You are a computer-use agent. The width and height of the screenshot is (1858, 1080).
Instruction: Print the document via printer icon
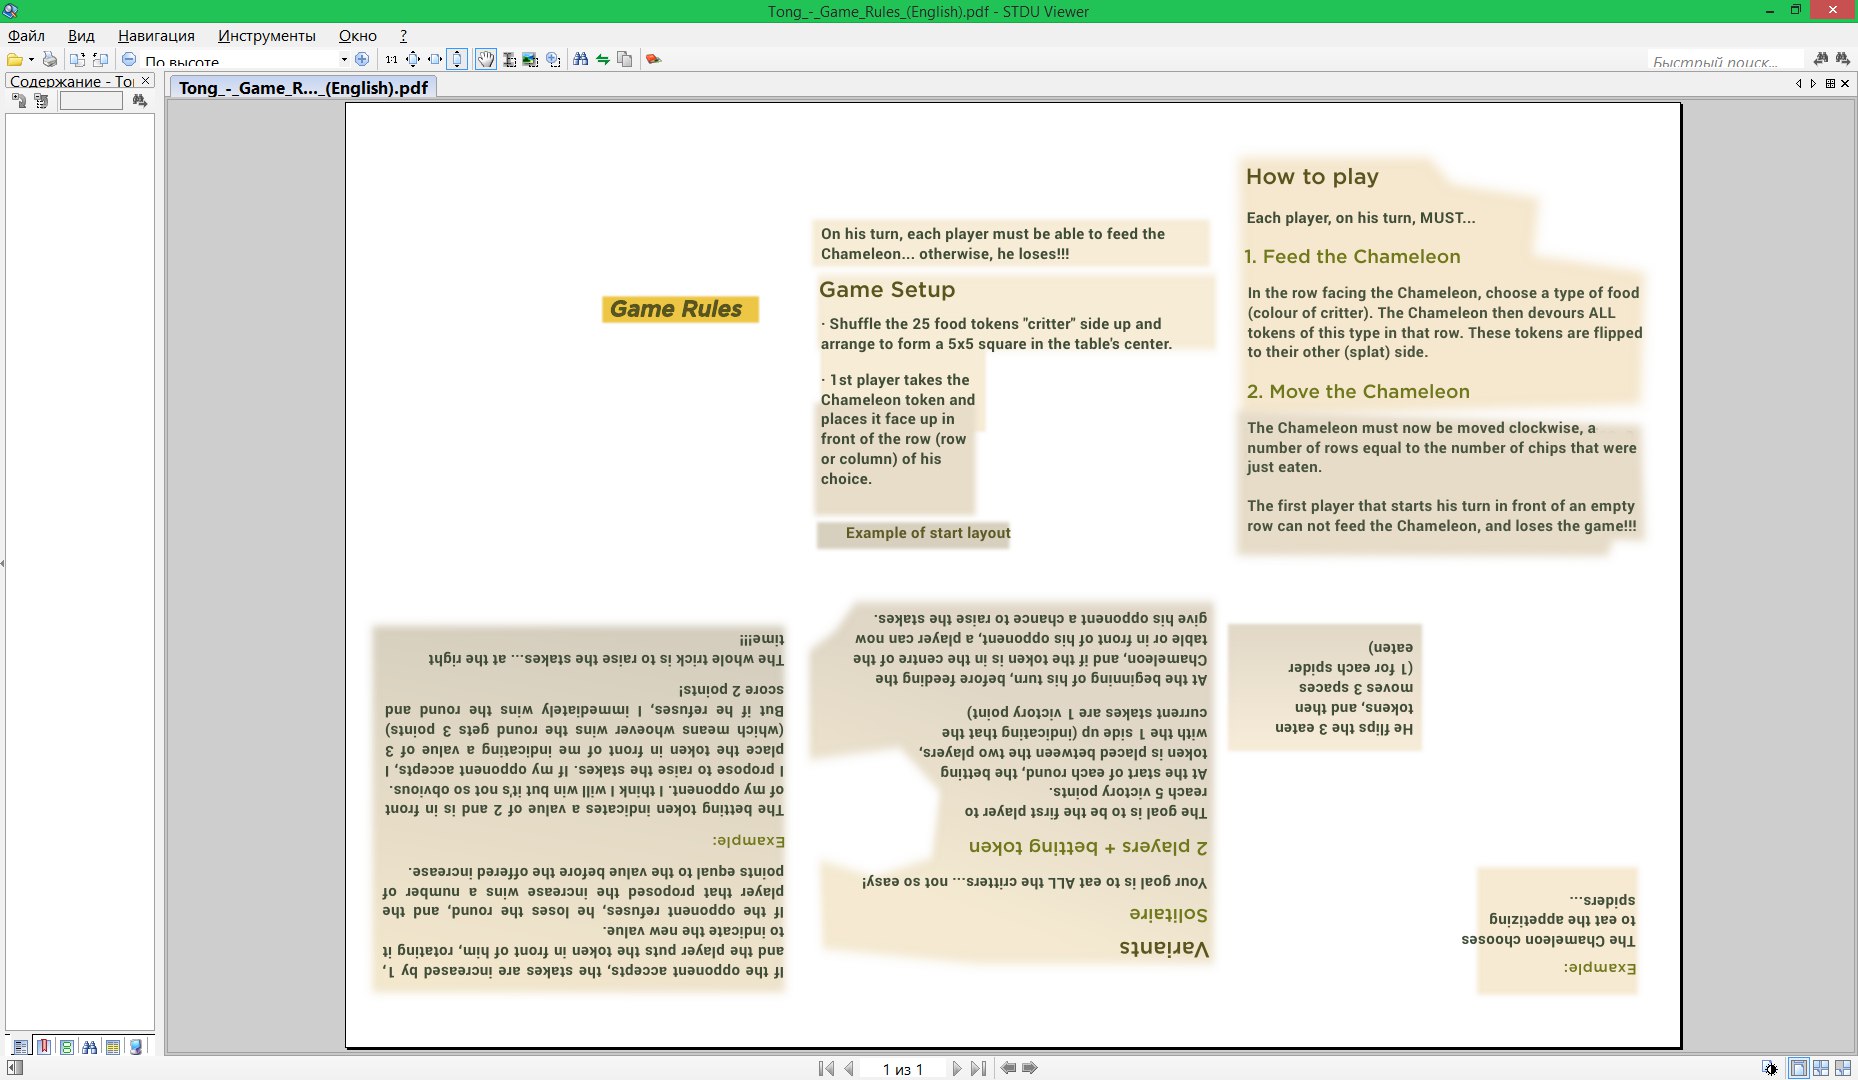[49, 60]
